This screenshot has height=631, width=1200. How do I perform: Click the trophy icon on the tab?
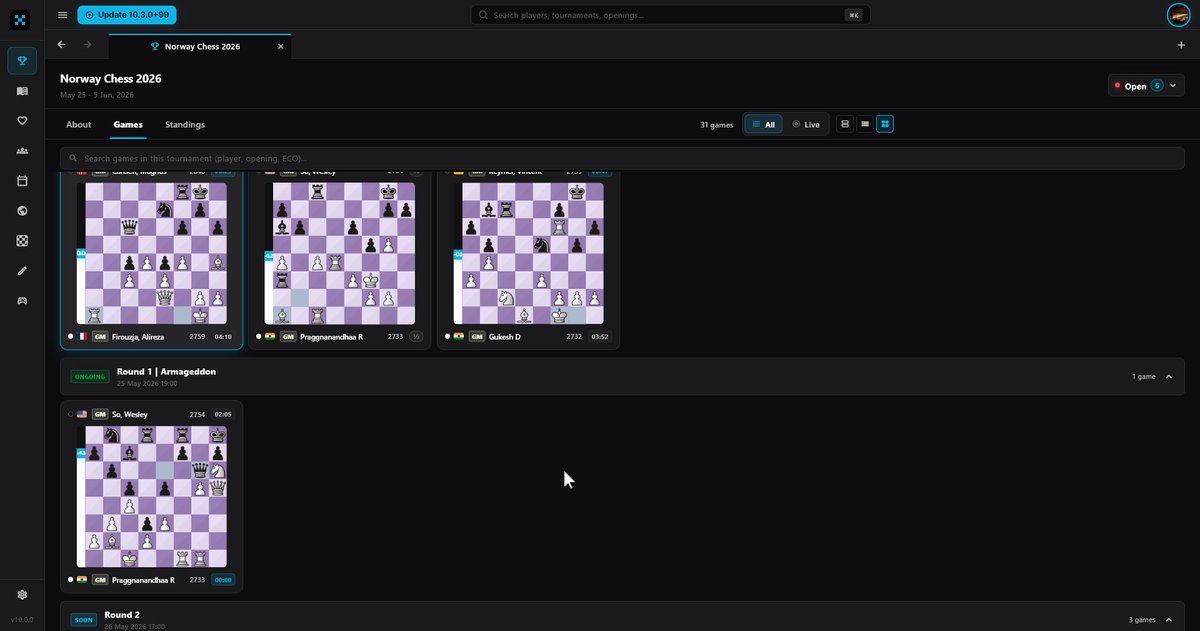(155, 46)
